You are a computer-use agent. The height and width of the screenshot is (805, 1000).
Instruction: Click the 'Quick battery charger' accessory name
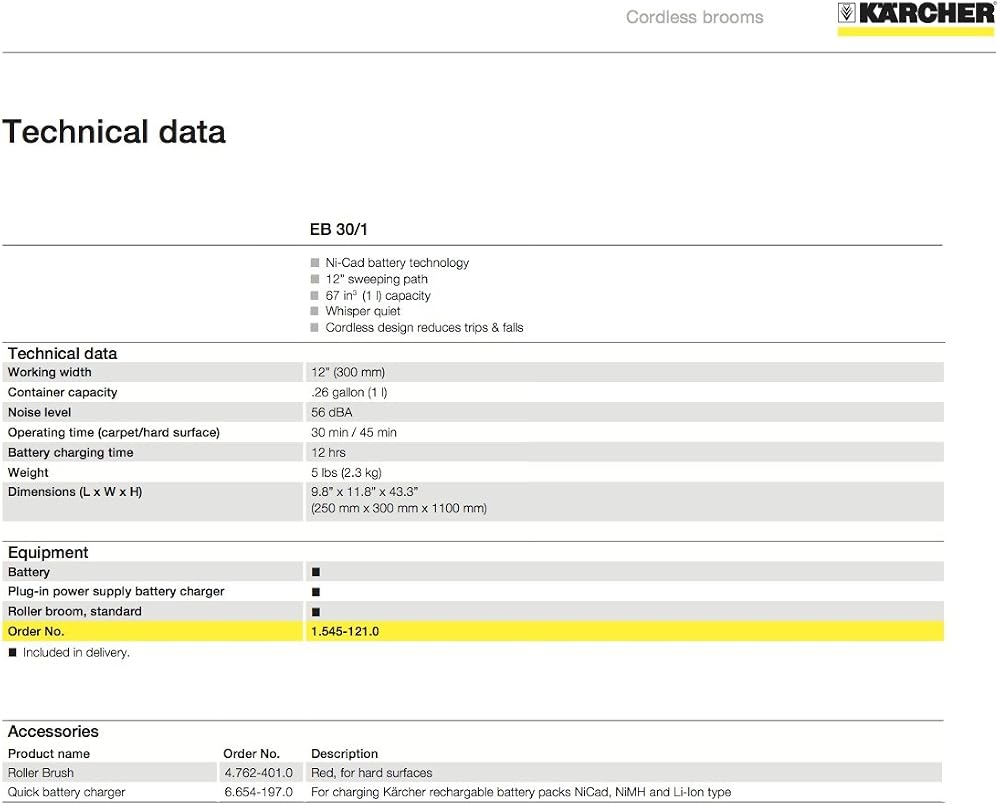pyautogui.click(x=66, y=792)
